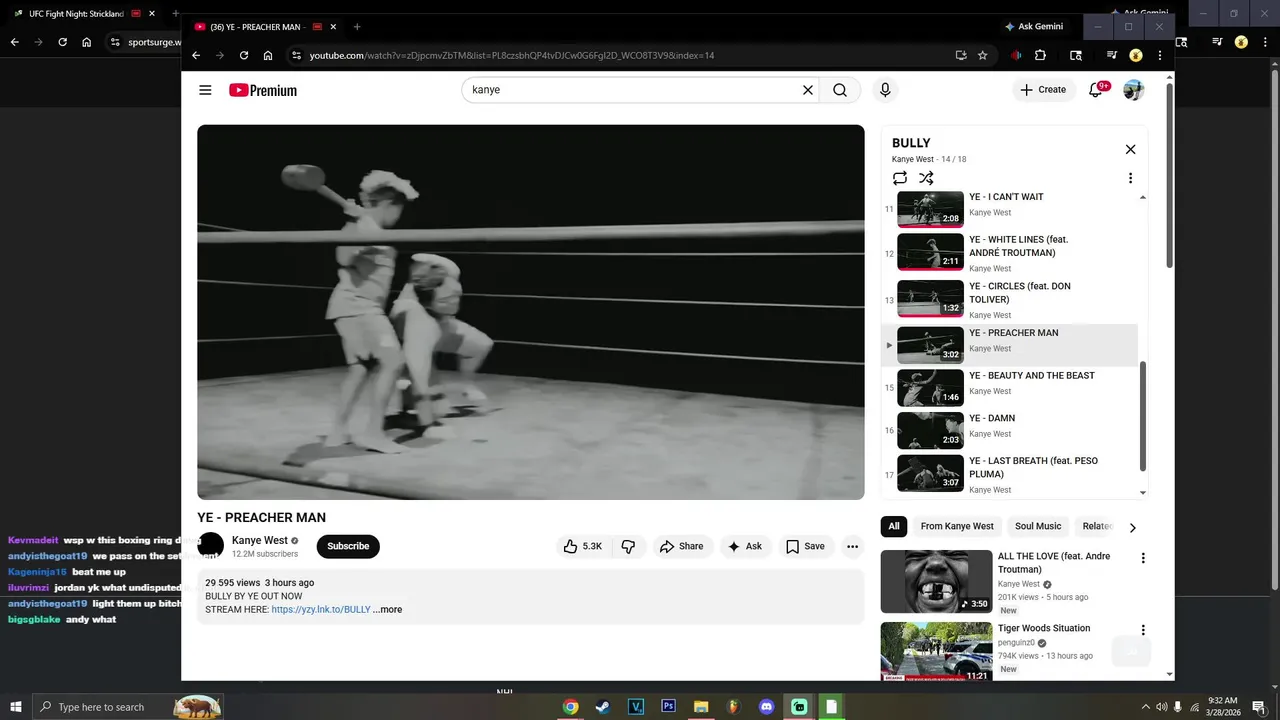The height and width of the screenshot is (720, 1280).
Task: Show more chips with right arrow
Action: click(1132, 527)
